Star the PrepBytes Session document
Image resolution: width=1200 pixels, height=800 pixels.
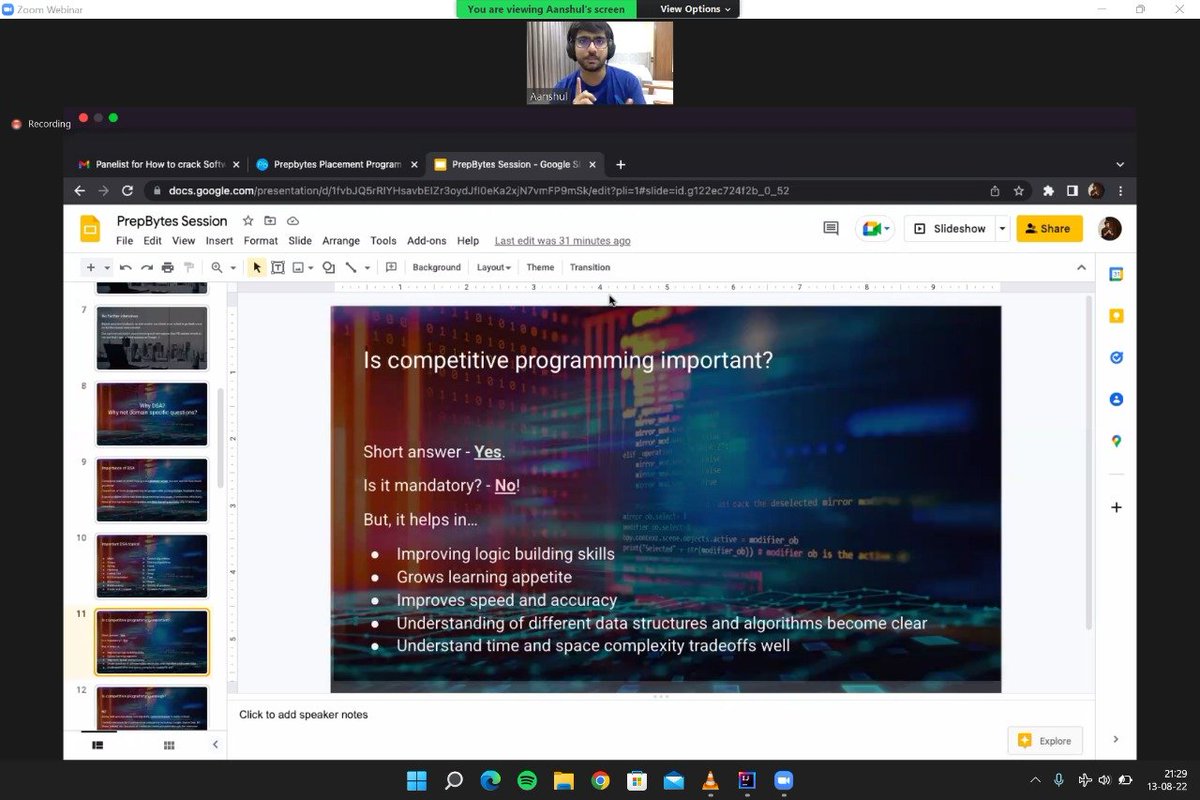[248, 221]
